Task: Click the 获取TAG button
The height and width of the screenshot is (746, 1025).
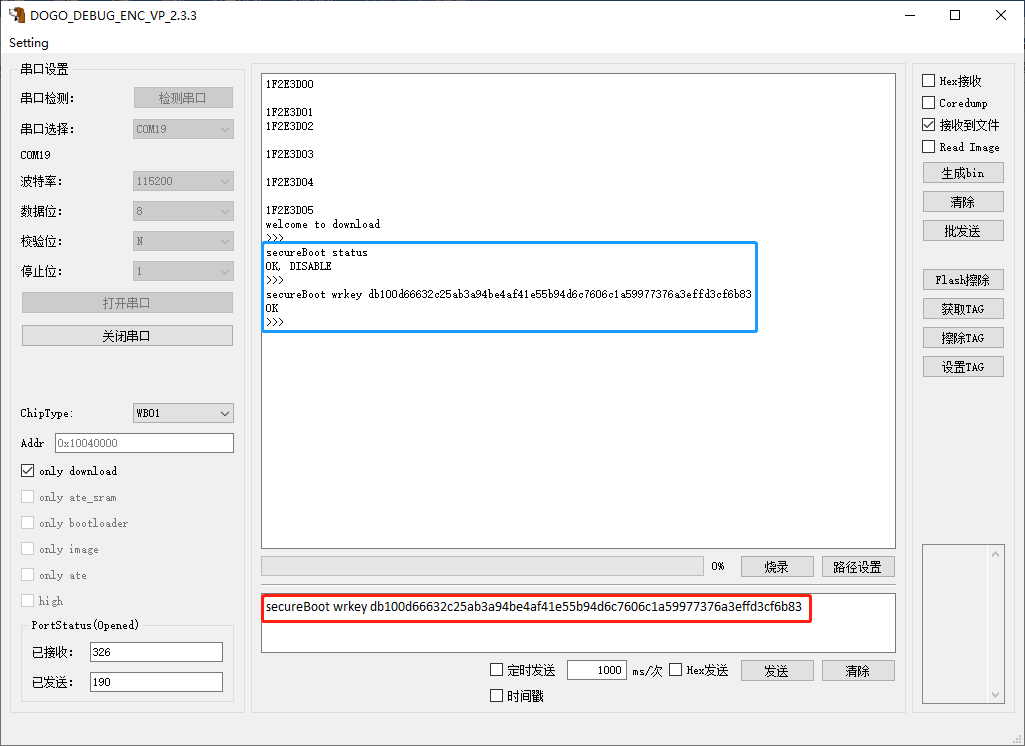Action: click(963, 309)
